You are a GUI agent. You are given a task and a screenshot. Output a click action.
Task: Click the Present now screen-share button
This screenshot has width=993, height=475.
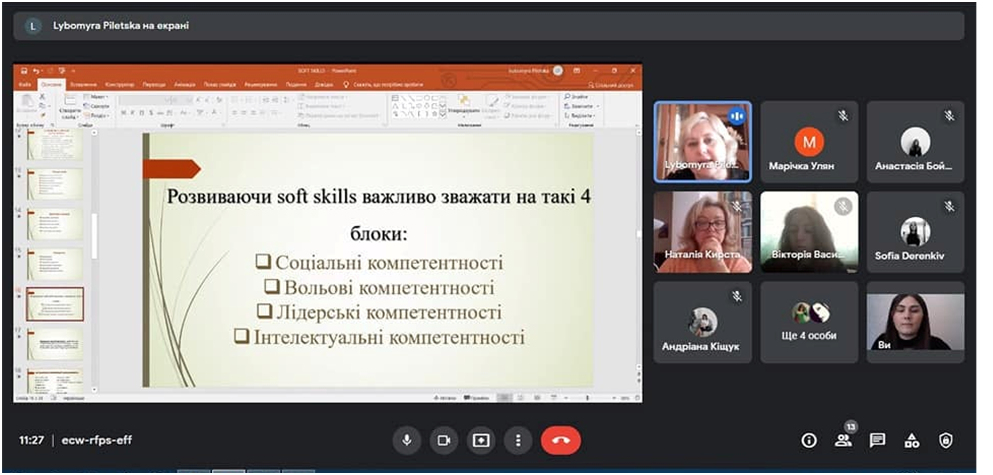[481, 440]
